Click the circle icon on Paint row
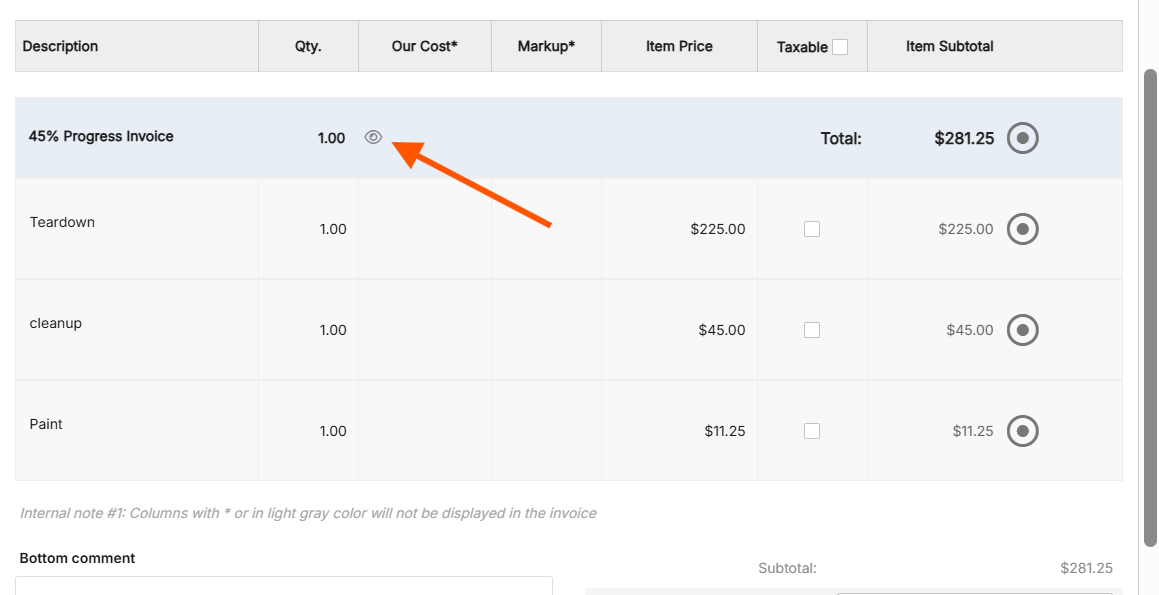This screenshot has width=1159, height=595. (1022, 431)
